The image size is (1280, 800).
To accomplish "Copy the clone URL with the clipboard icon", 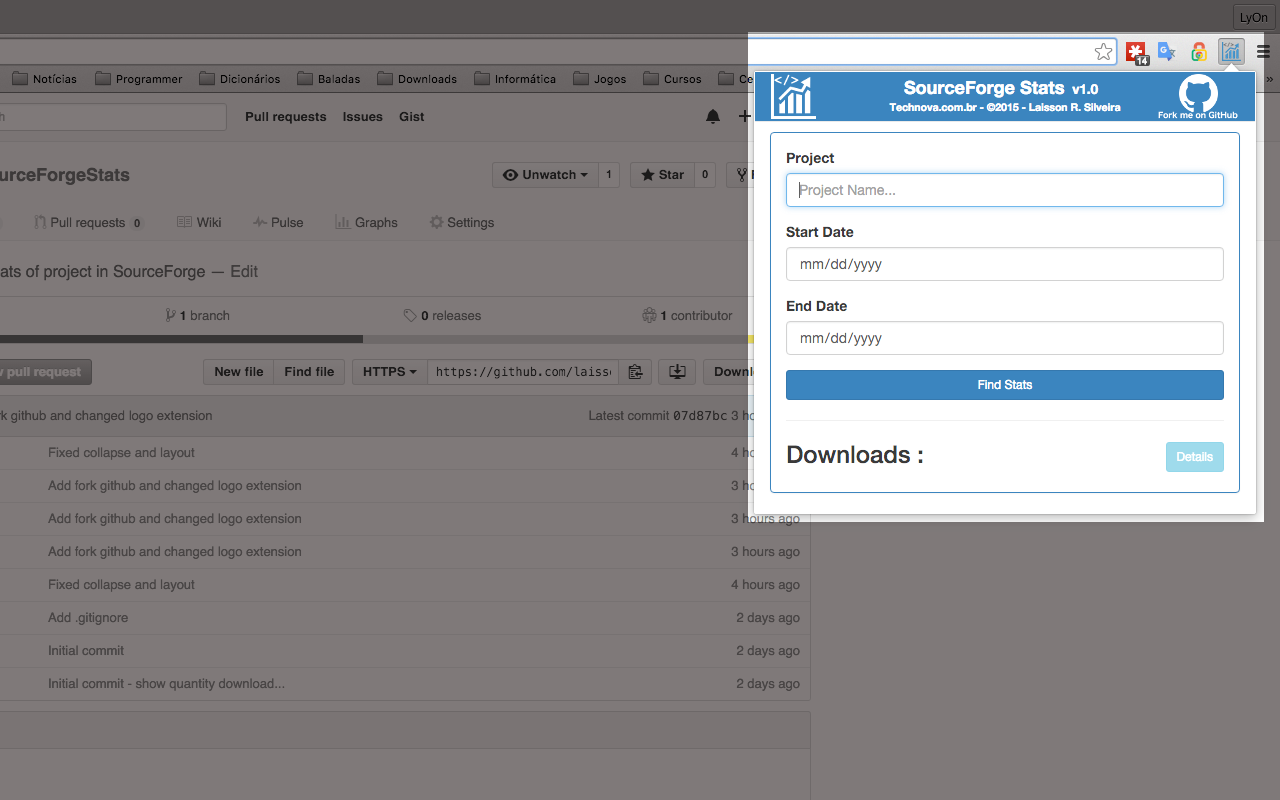I will click(635, 371).
